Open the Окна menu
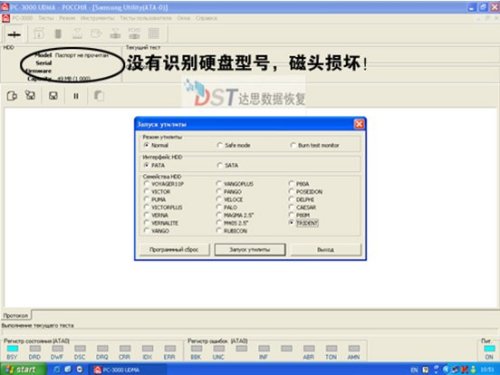This screenshot has width=500, height=375. tap(183, 18)
